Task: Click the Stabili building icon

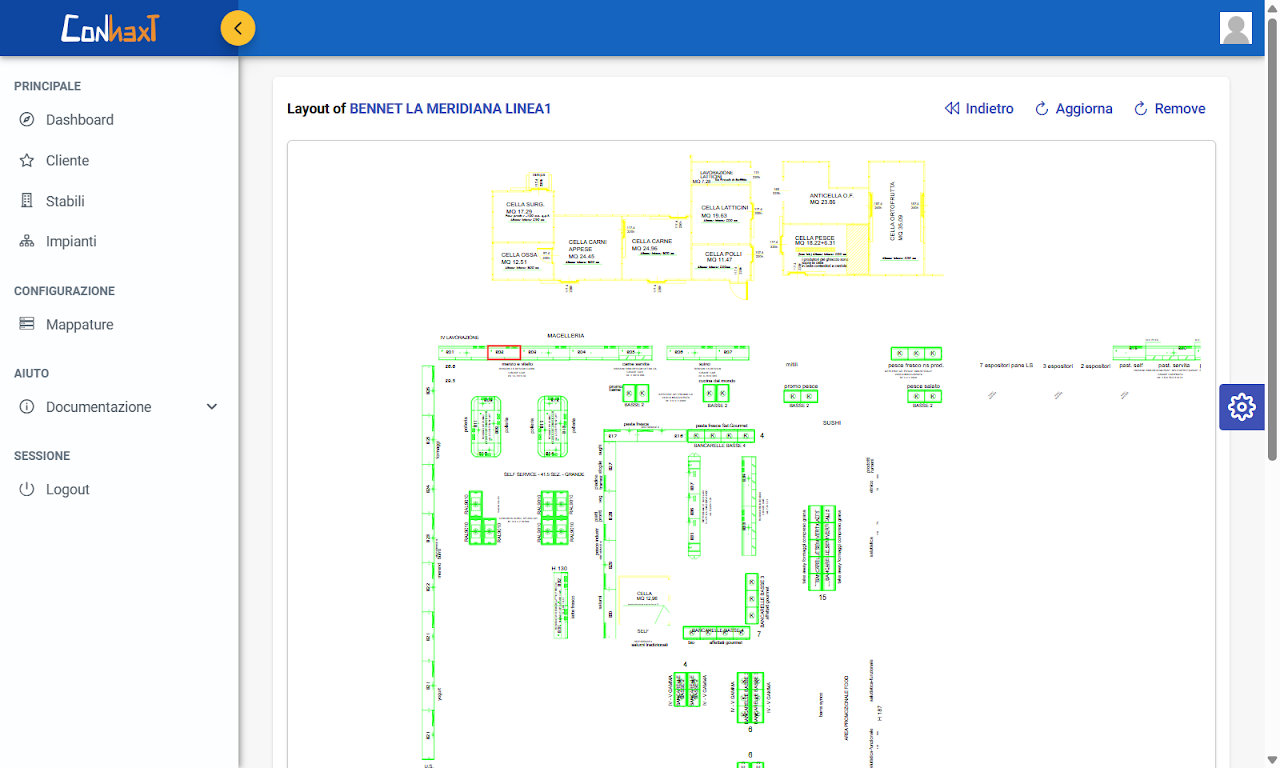Action: coord(27,201)
